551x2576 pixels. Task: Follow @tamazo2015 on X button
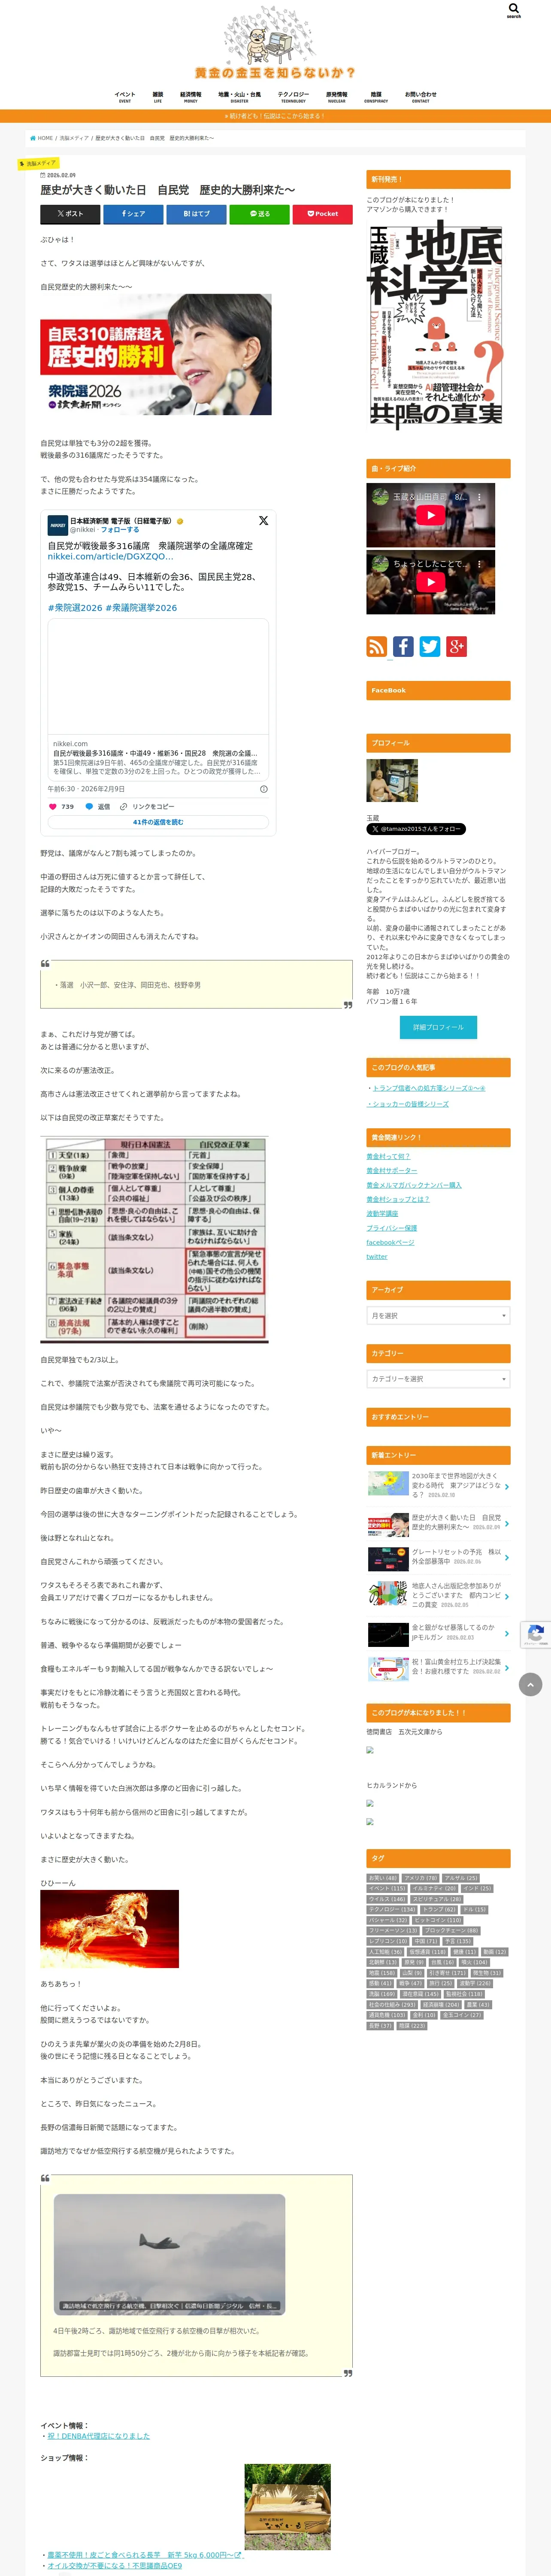416,829
